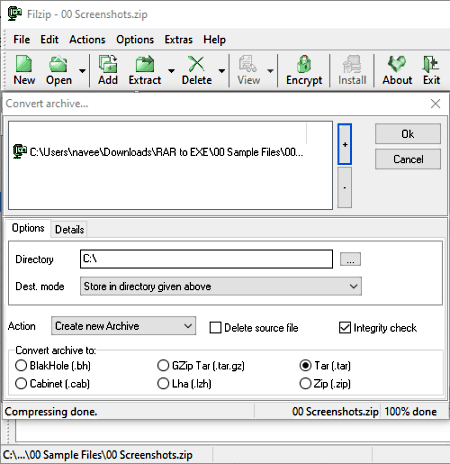450x464 pixels.
Task: Select Tar (.tar) format
Action: 305,365
